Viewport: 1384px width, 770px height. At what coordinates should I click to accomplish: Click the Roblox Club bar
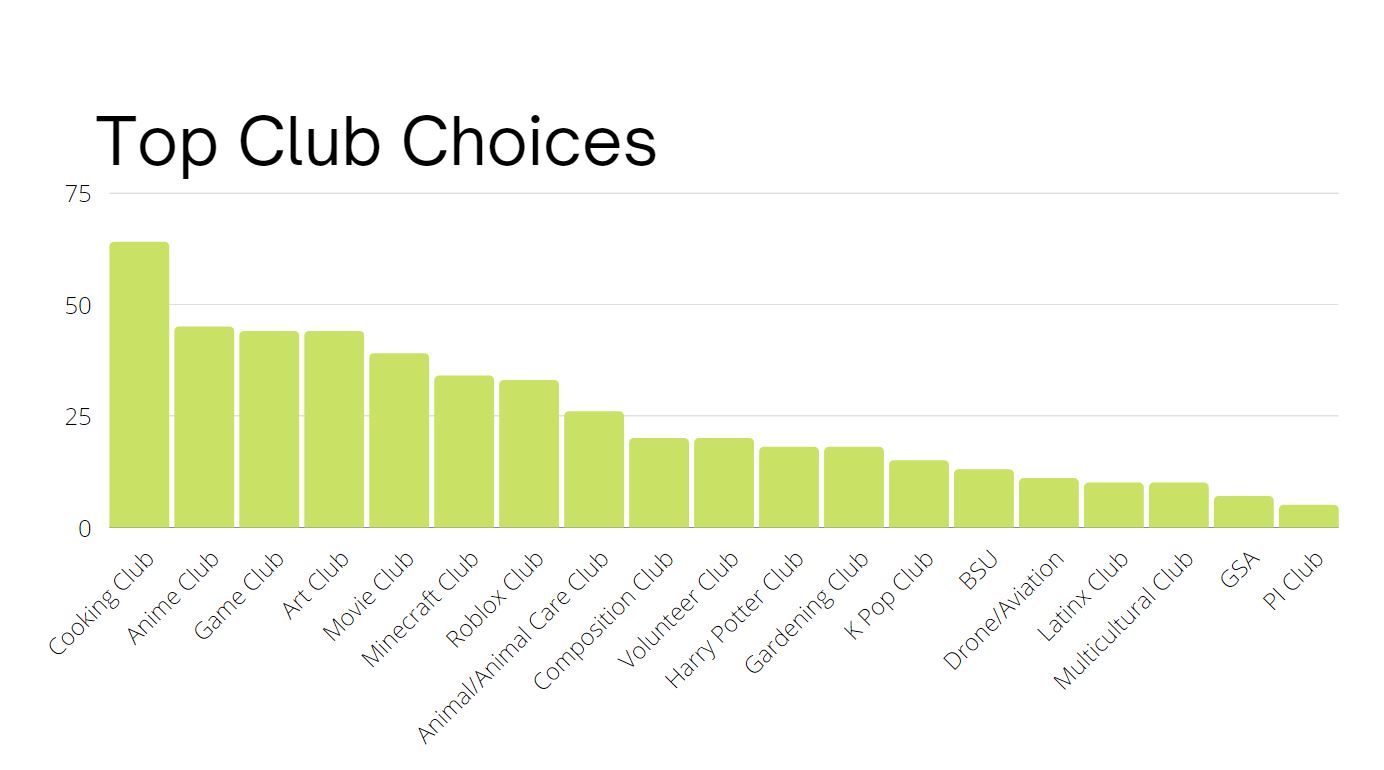click(529, 454)
